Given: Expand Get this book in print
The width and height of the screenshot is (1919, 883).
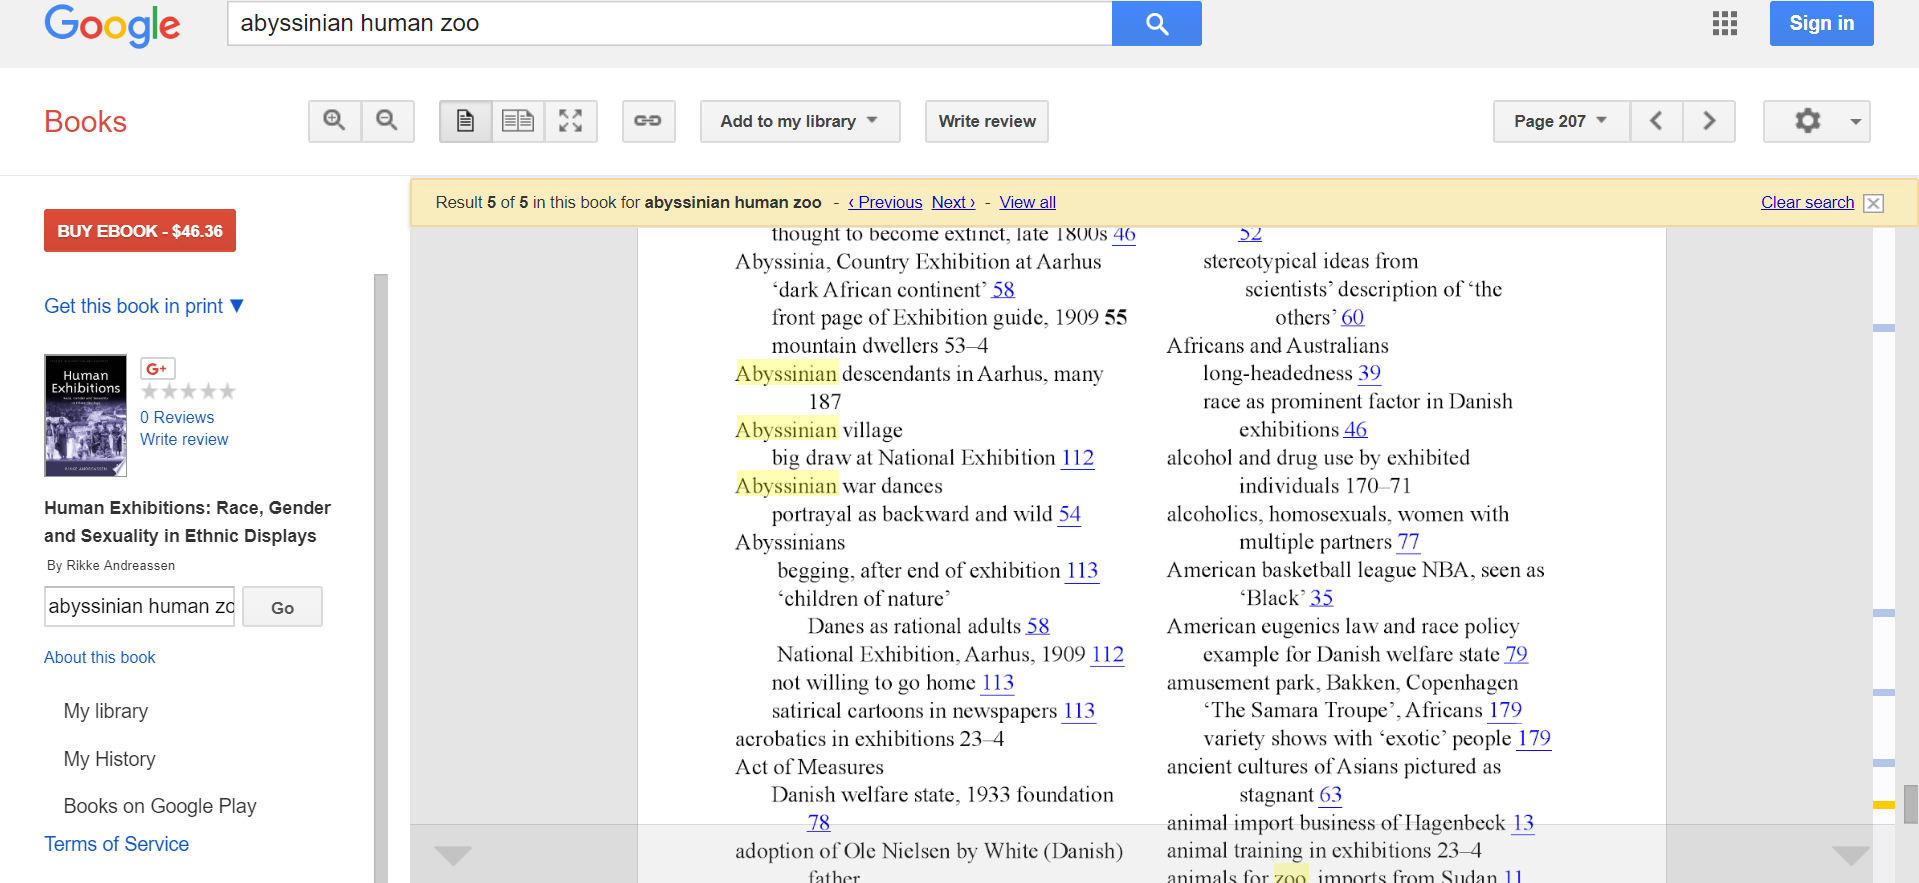Looking at the screenshot, I should coord(144,306).
